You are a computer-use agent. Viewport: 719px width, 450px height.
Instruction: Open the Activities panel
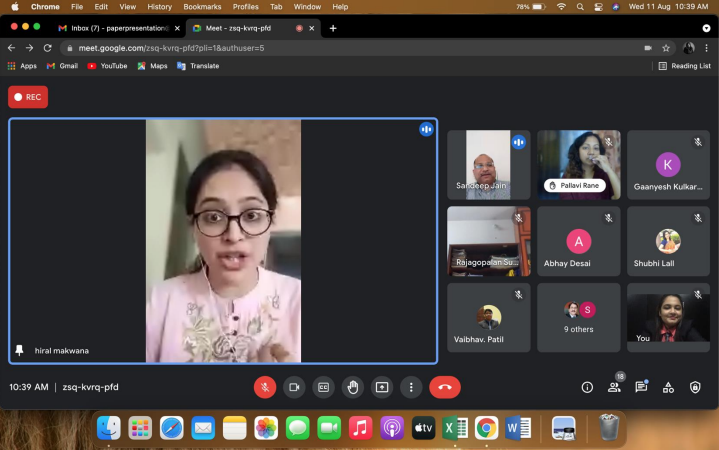coord(668,388)
